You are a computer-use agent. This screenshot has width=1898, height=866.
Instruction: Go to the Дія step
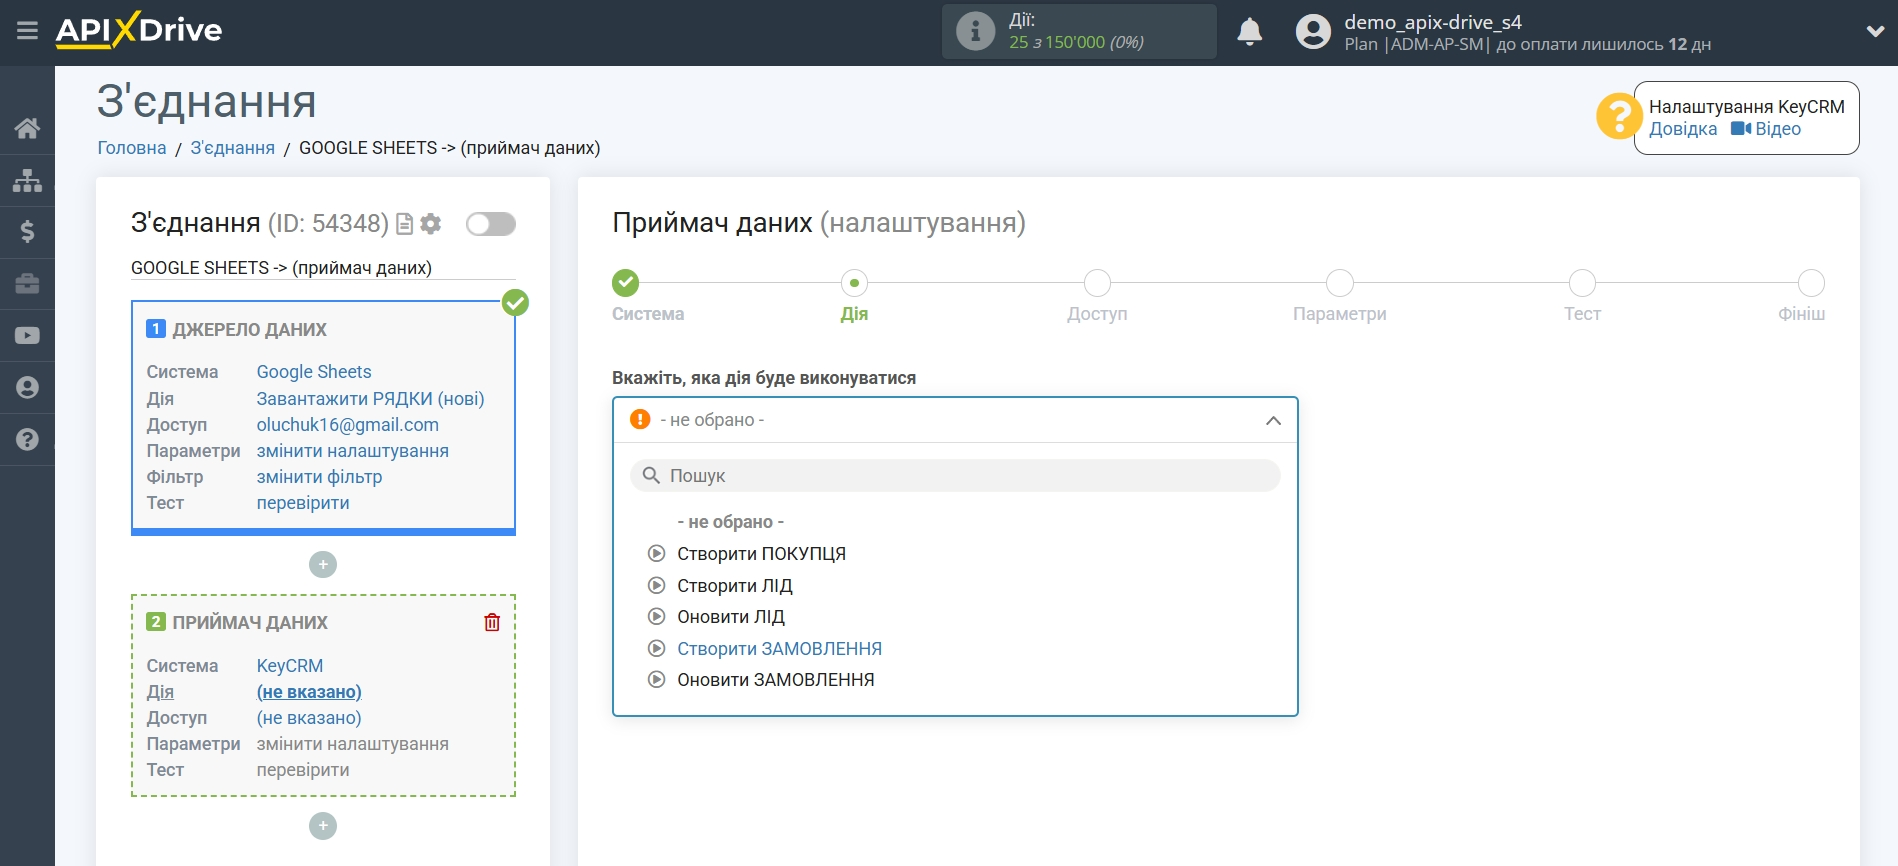tap(854, 283)
